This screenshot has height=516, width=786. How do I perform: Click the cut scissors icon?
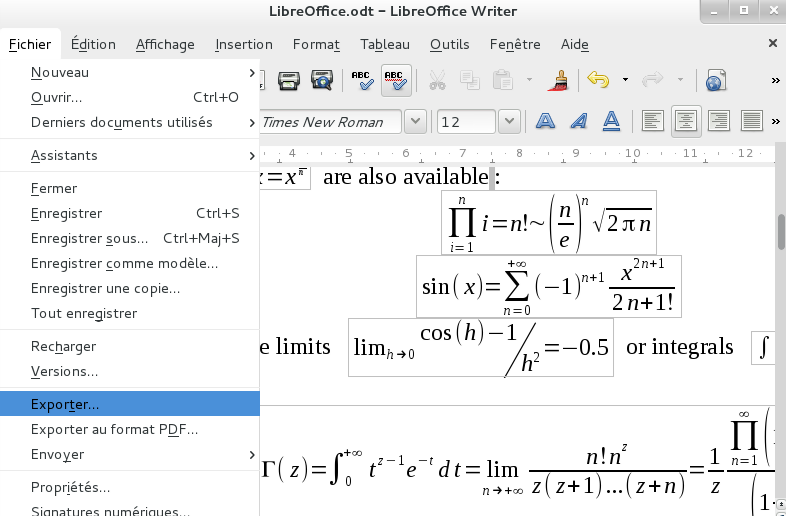437,80
